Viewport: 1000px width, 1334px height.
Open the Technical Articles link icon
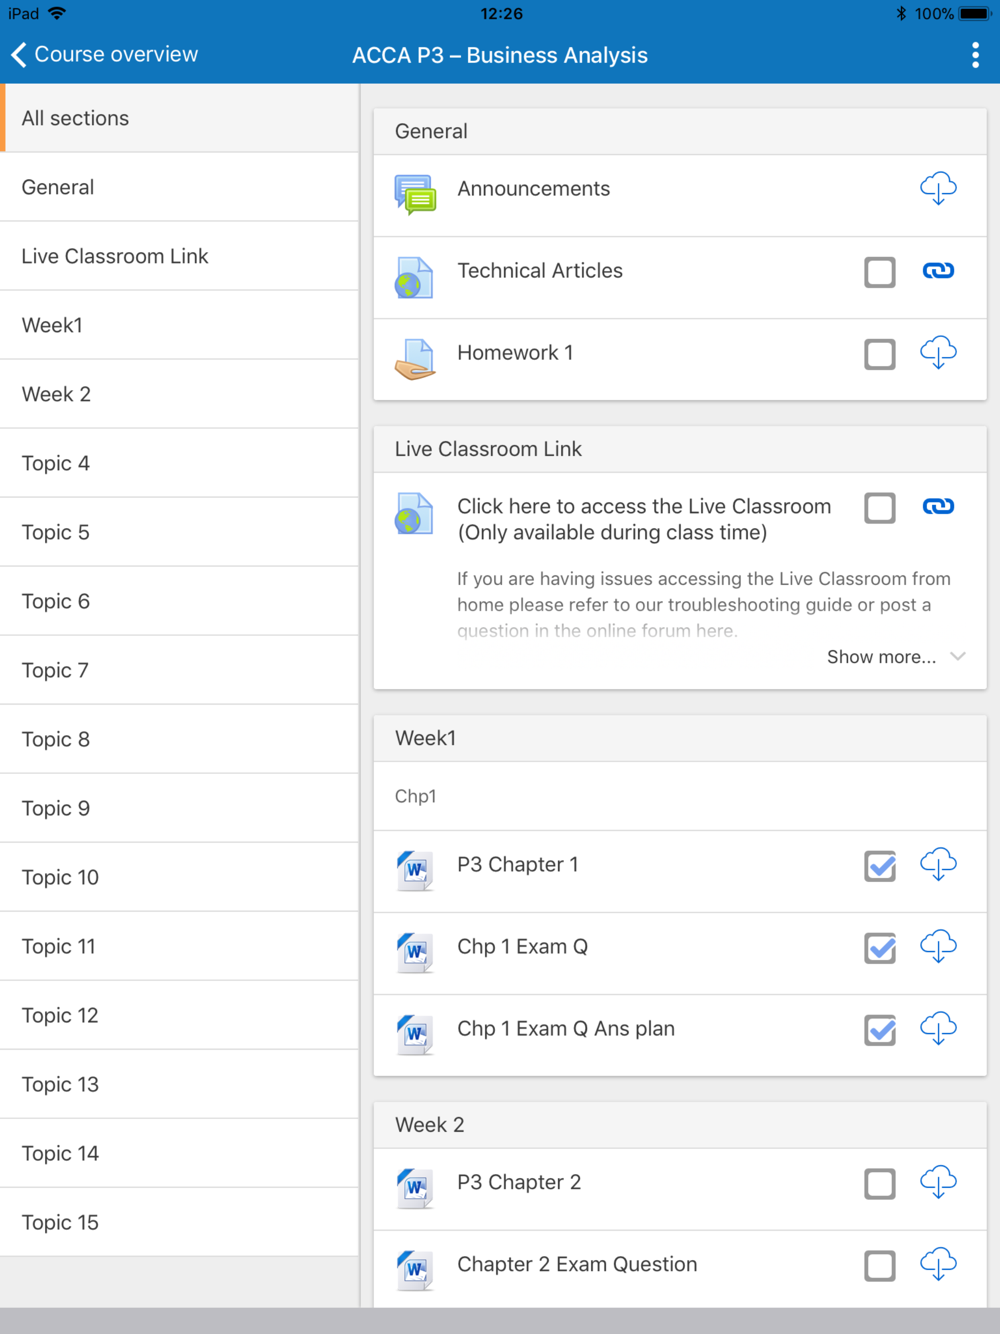point(938,271)
